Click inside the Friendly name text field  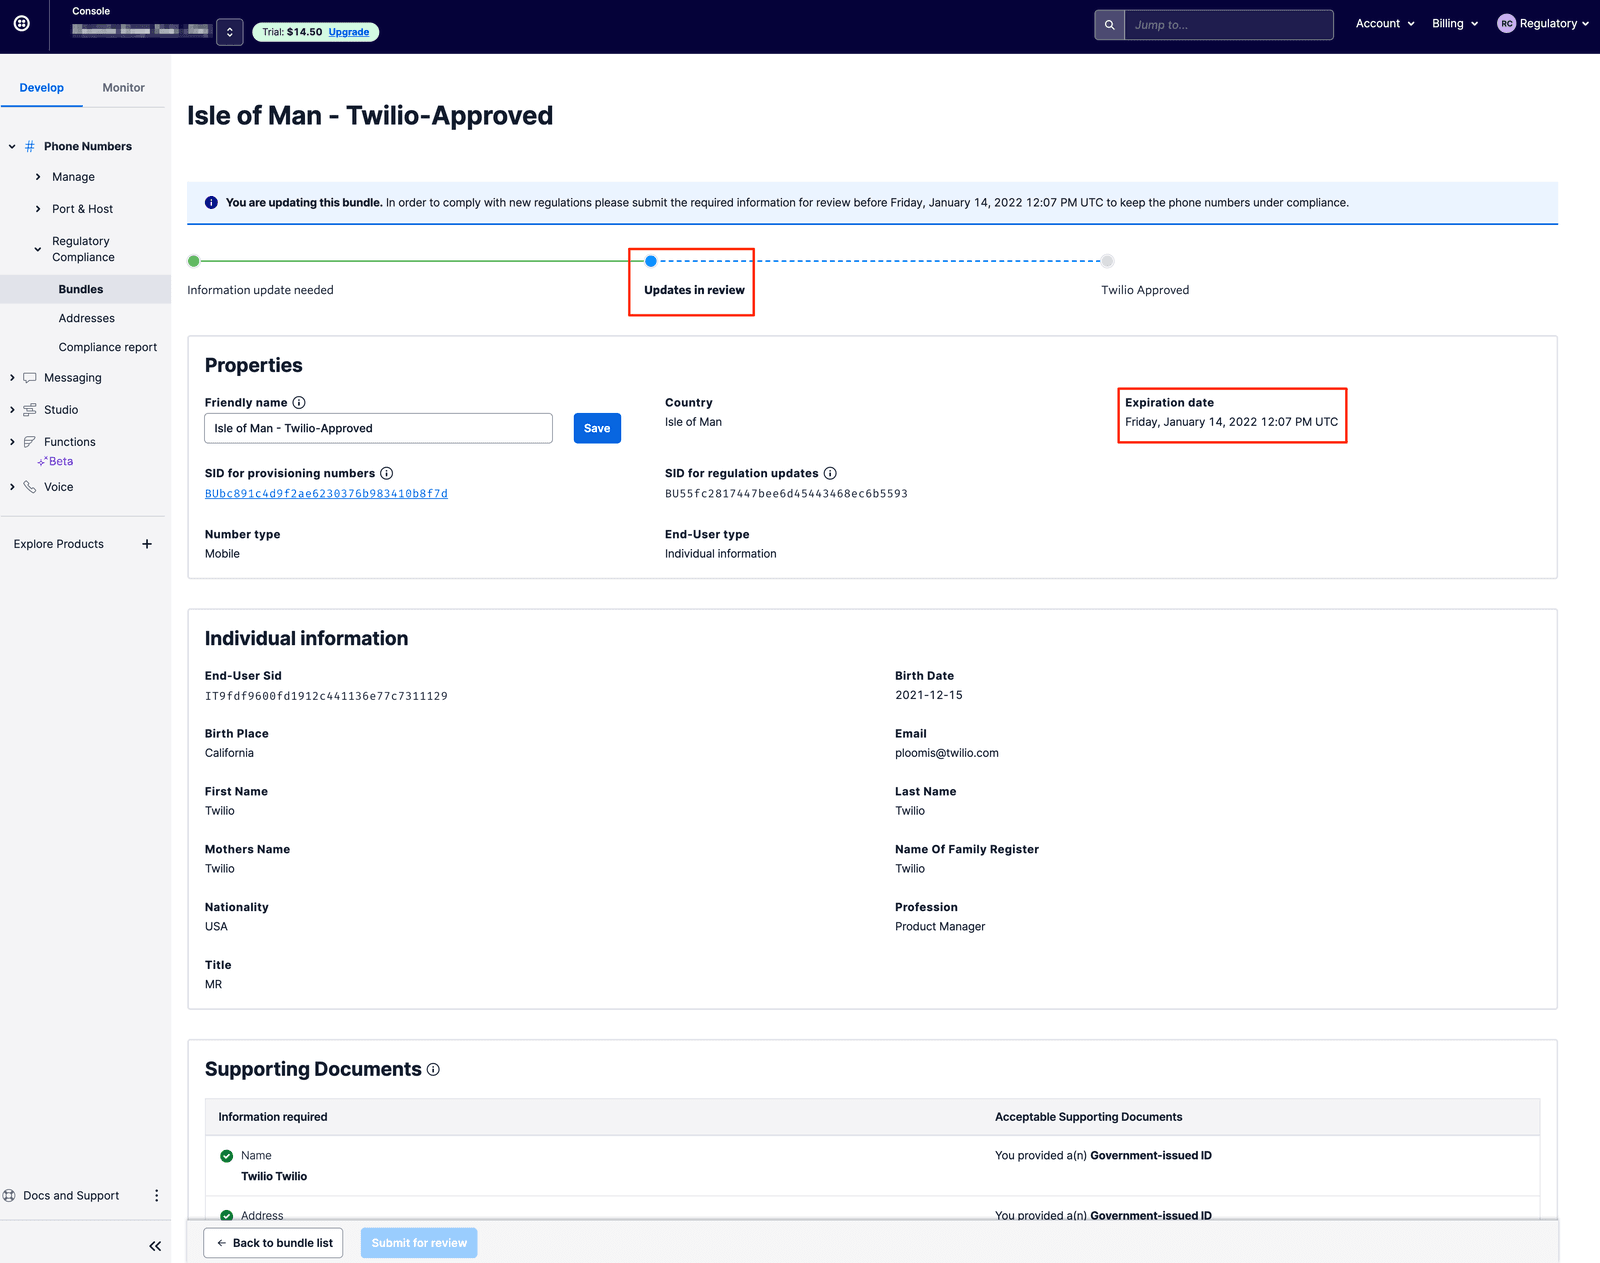point(378,428)
